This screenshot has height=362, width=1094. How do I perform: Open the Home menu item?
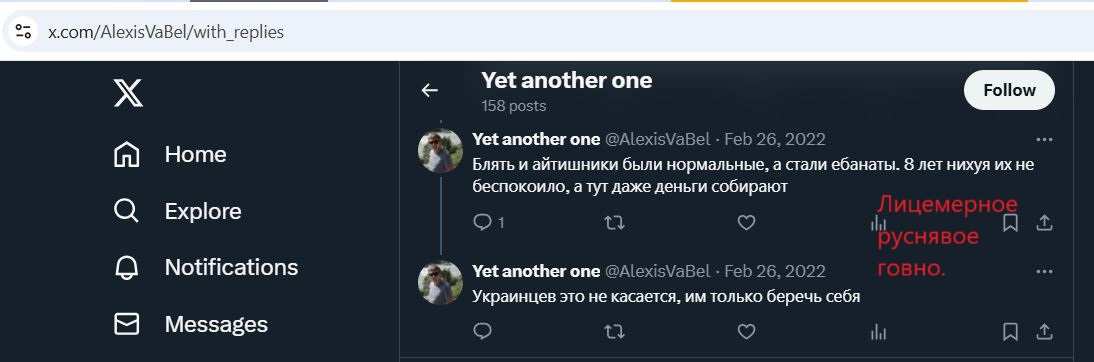click(170, 154)
